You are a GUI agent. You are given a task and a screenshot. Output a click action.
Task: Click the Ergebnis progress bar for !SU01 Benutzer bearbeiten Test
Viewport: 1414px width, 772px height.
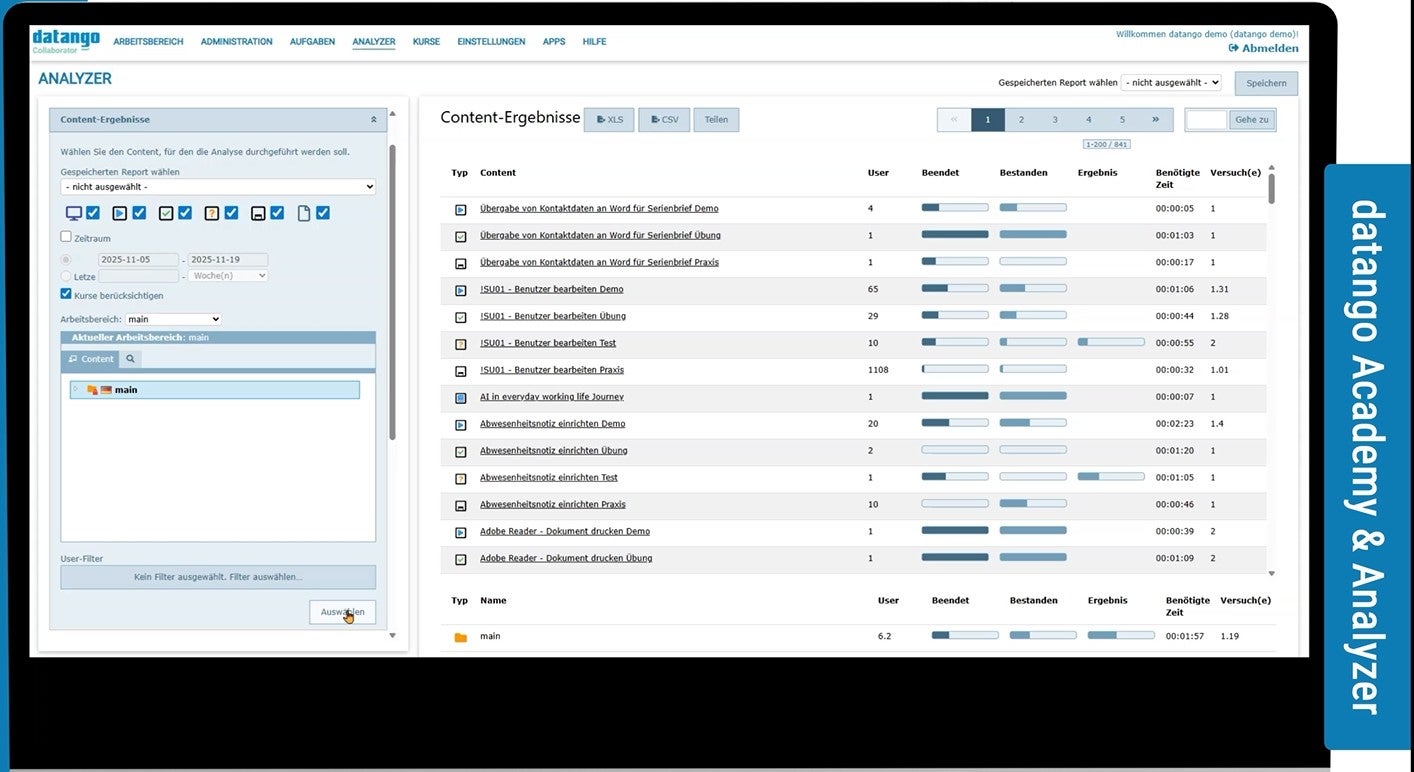coord(1111,342)
